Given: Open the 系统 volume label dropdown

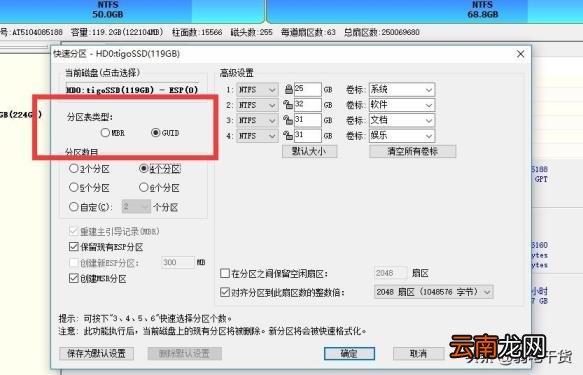Looking at the screenshot, I should 402,89.
